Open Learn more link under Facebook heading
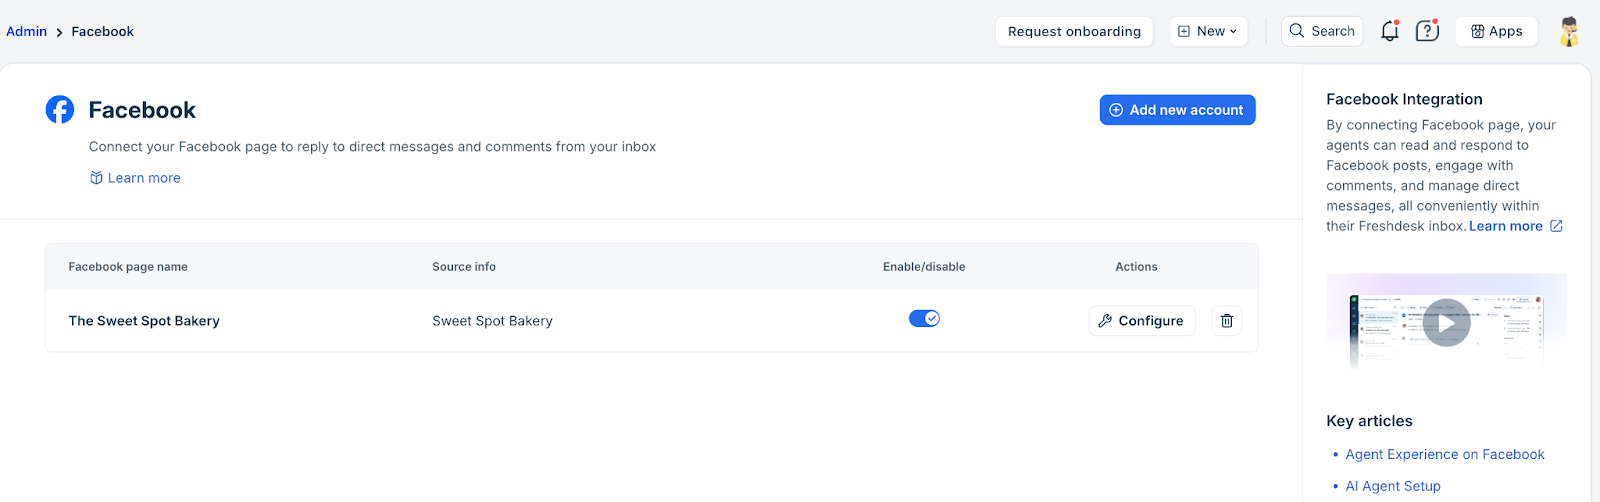Screen dimensions: 1600x502 click(x=135, y=178)
